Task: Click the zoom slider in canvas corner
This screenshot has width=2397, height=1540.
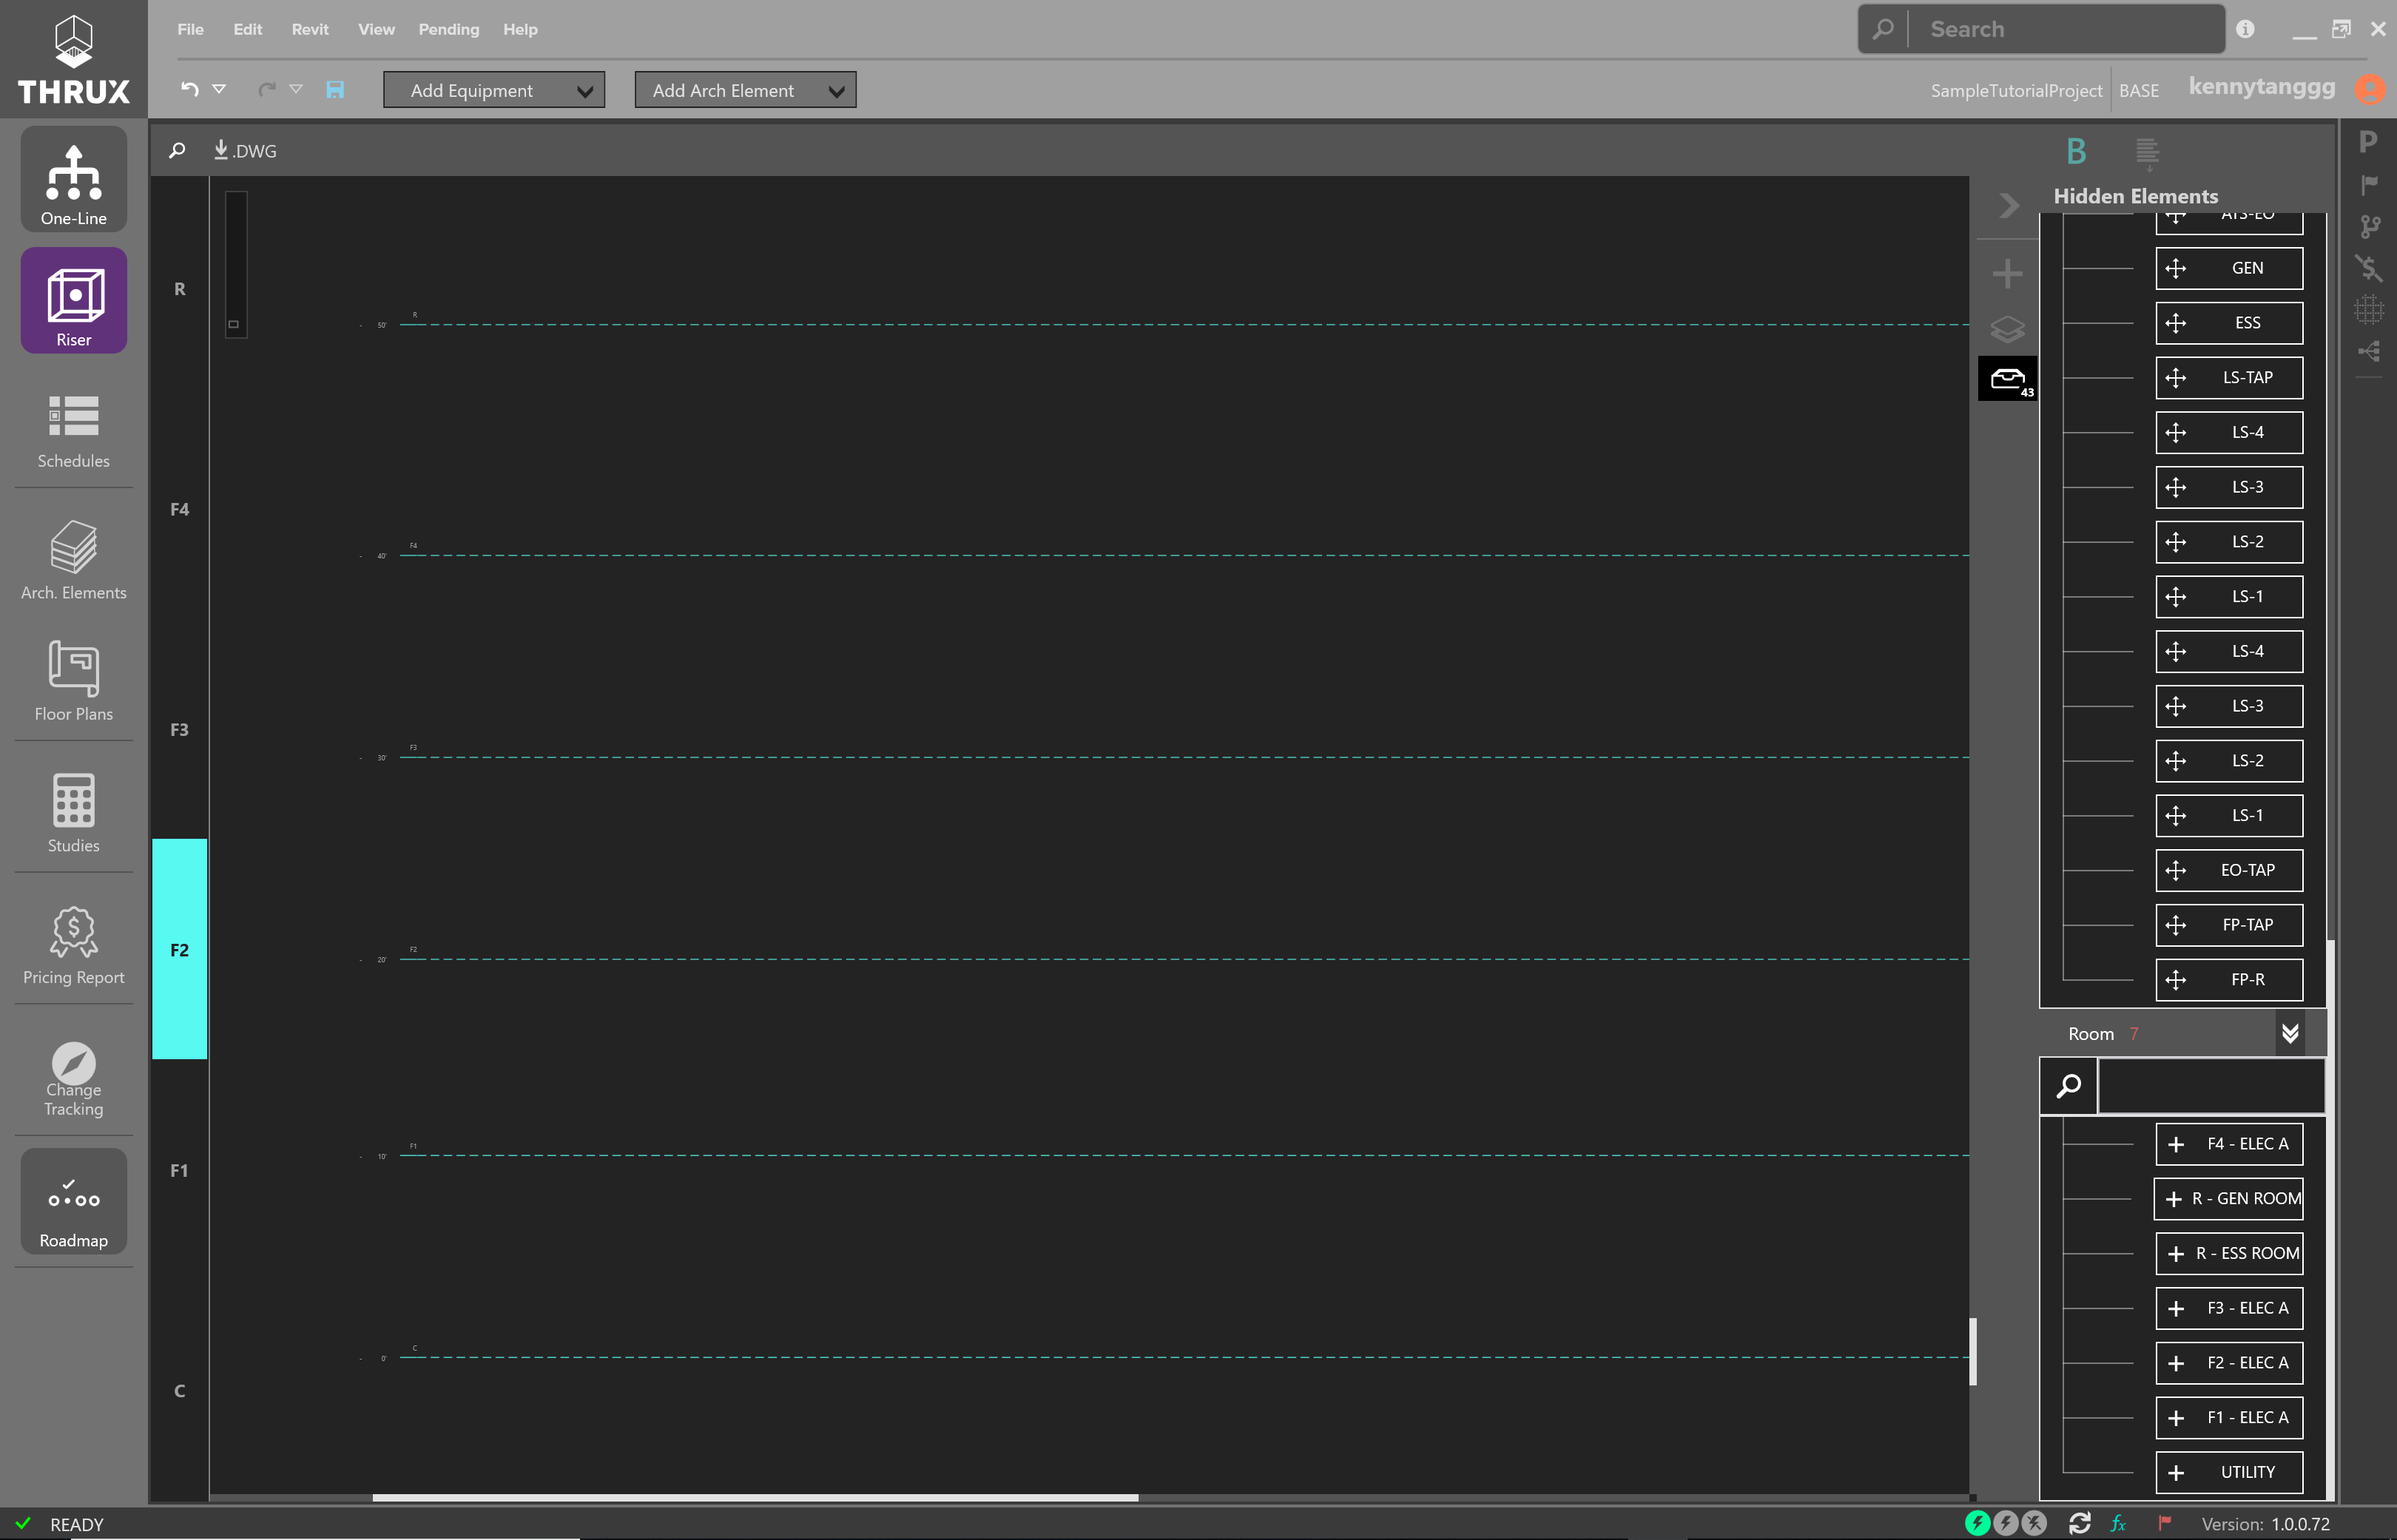Action: point(236,265)
